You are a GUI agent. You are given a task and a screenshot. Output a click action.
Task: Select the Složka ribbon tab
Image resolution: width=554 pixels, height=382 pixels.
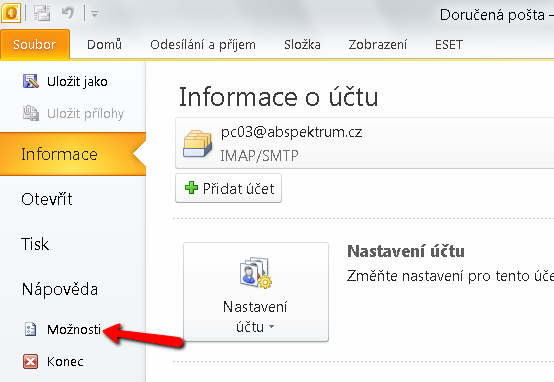302,45
